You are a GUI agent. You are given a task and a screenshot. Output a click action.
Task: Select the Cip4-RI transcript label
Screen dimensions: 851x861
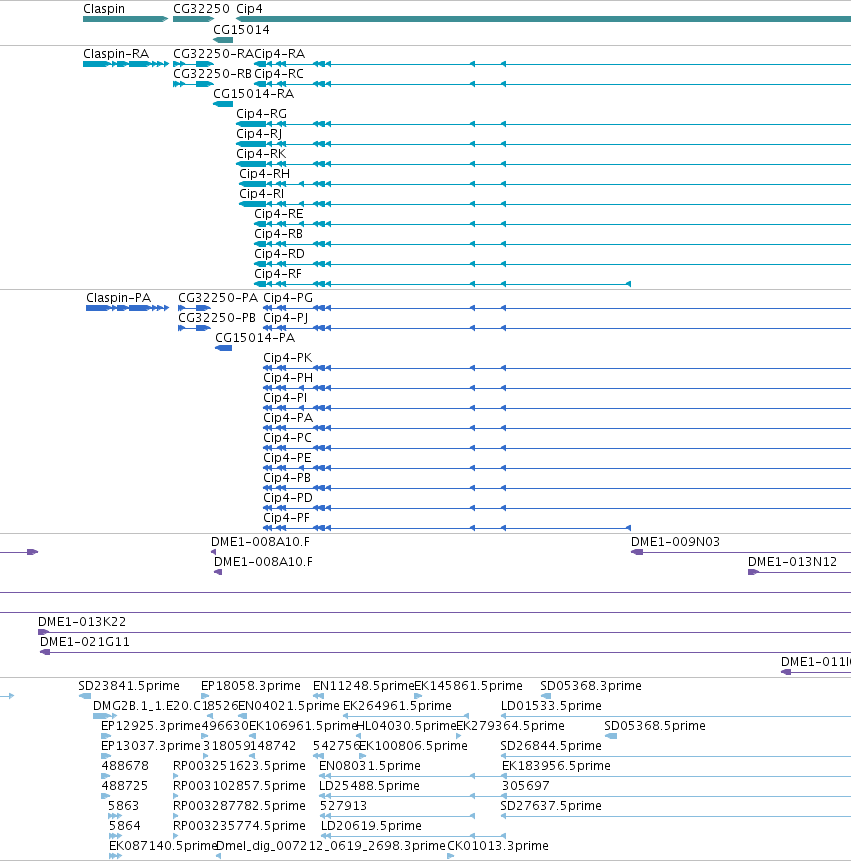tap(262, 194)
